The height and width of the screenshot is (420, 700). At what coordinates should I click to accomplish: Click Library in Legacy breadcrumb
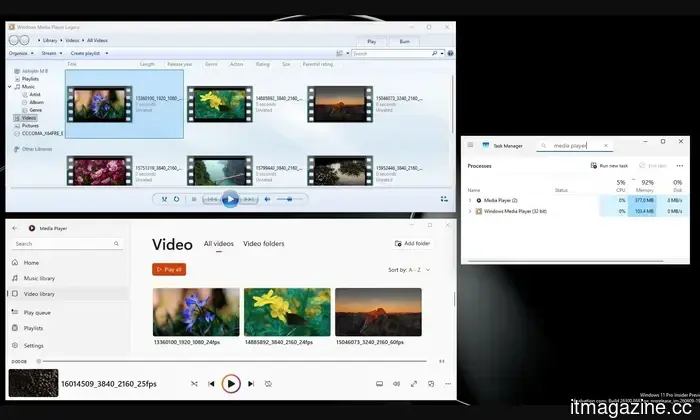point(50,40)
